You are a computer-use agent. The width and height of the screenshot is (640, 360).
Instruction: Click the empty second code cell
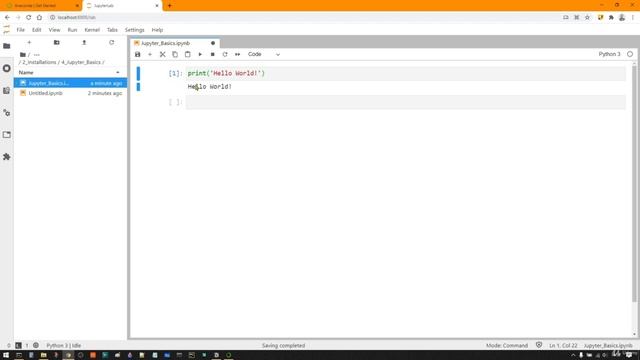(405, 102)
